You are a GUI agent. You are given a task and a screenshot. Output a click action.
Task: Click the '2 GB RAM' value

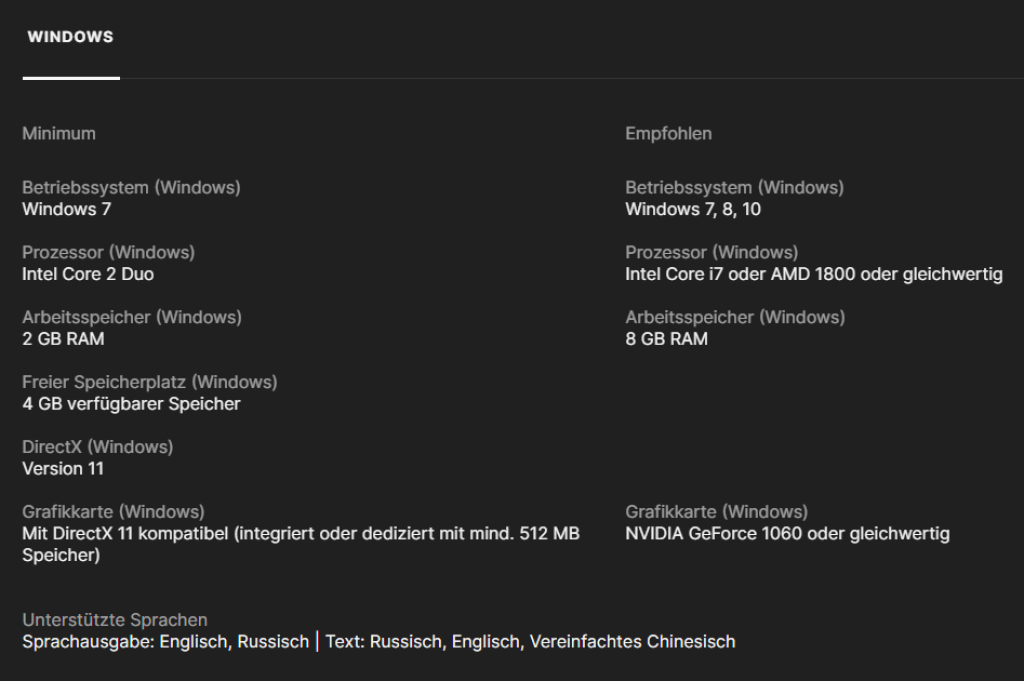point(63,339)
